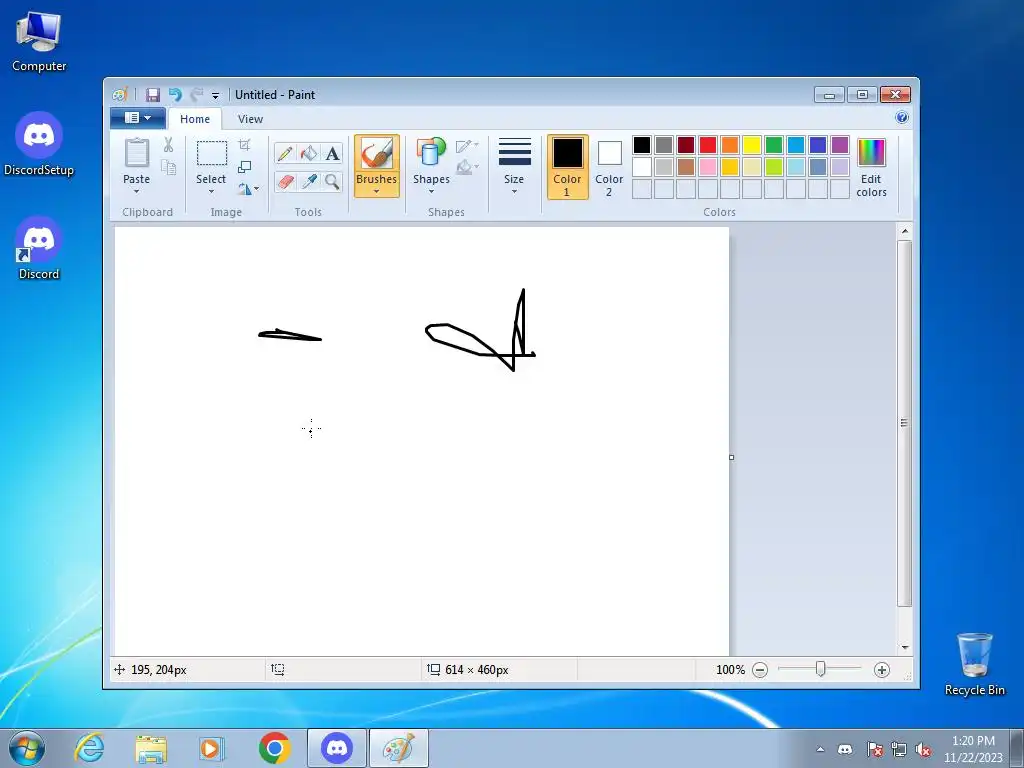Click the Paste clipboard icon
This screenshot has width=1024, height=768.
(136, 153)
